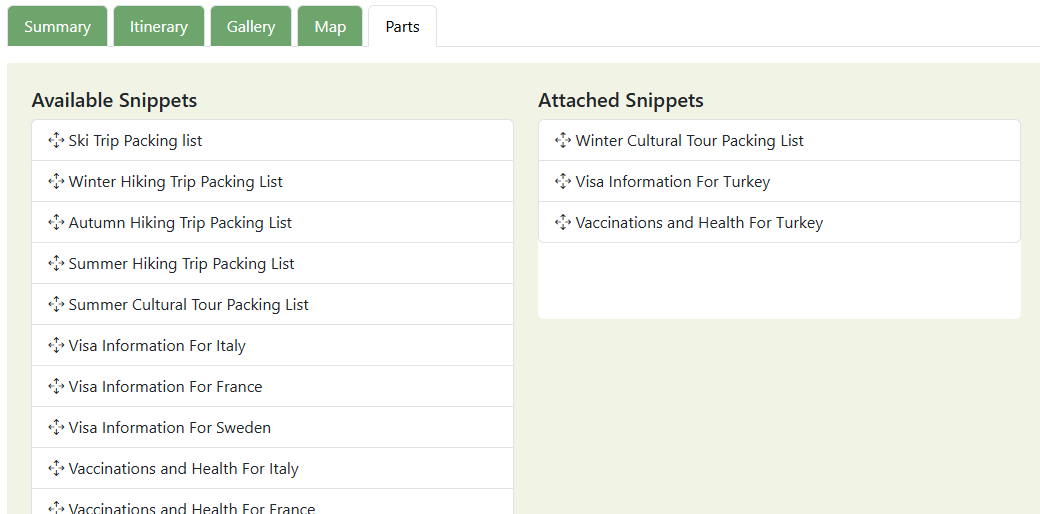Open the Summary tab
This screenshot has height=514, width=1040.
tap(57, 27)
